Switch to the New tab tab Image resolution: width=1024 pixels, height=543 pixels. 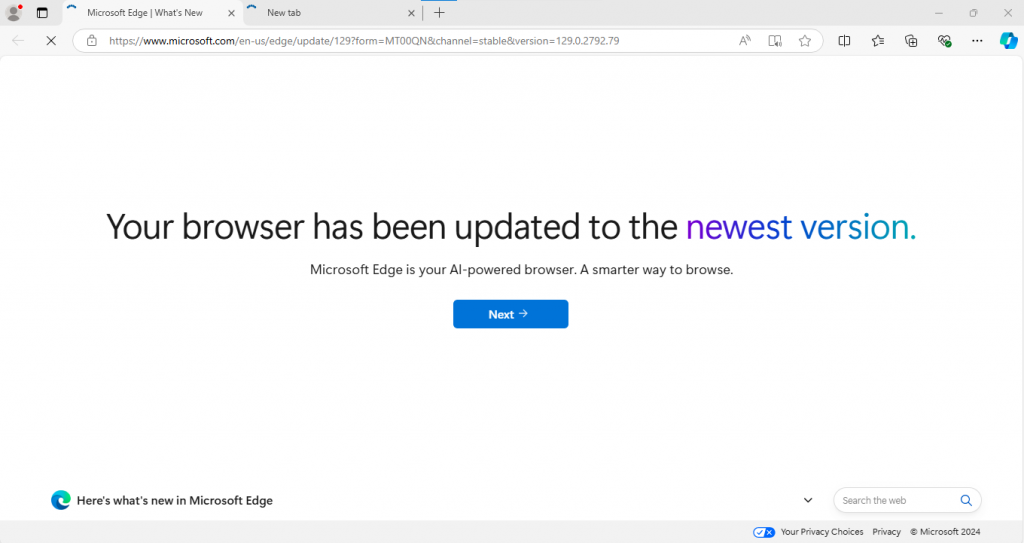pyautogui.click(x=322, y=13)
